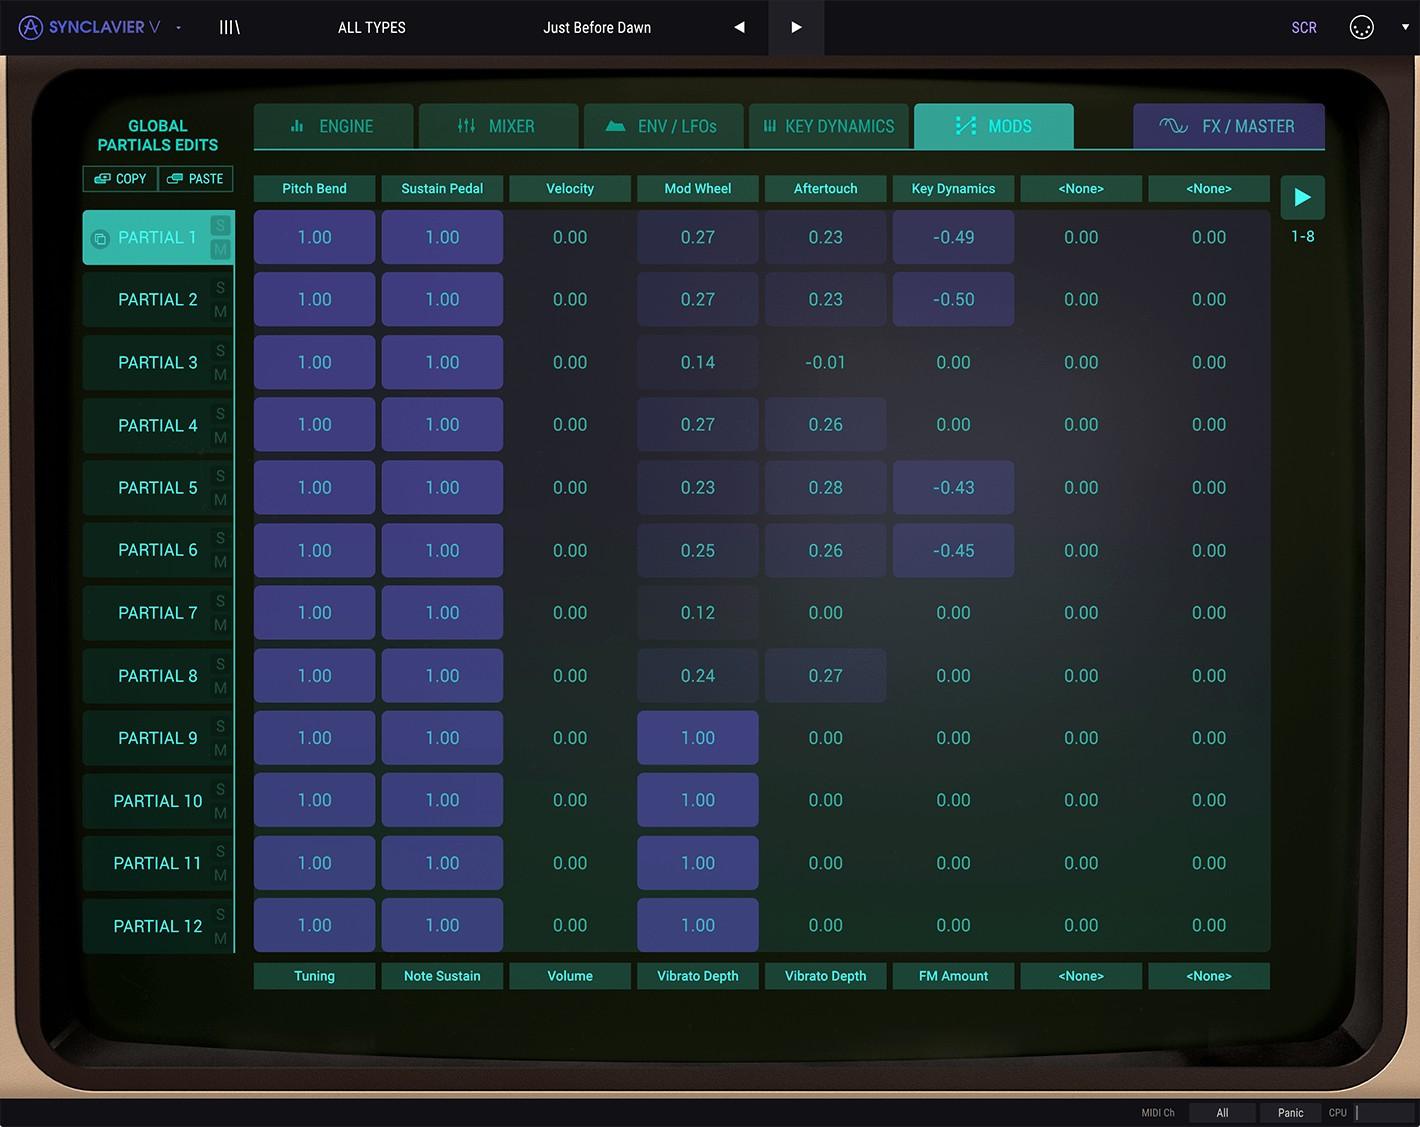
Task: Click the MIDI DIN connector icon
Action: click(1362, 28)
